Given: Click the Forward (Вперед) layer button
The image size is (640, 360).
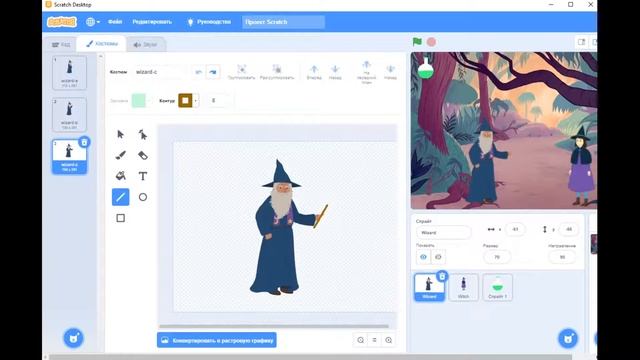Looking at the screenshot, I should 314,72.
